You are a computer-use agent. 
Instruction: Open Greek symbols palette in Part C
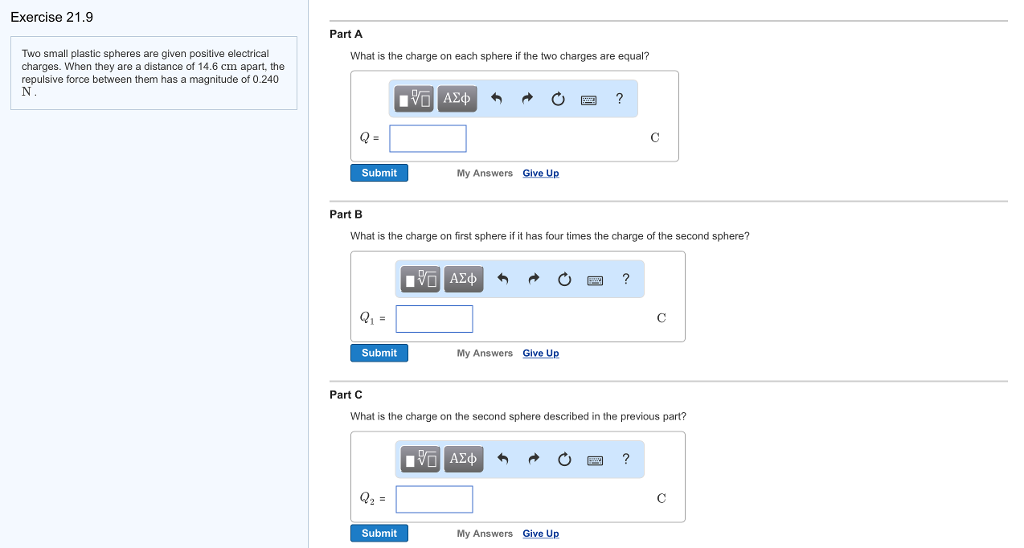(x=463, y=459)
